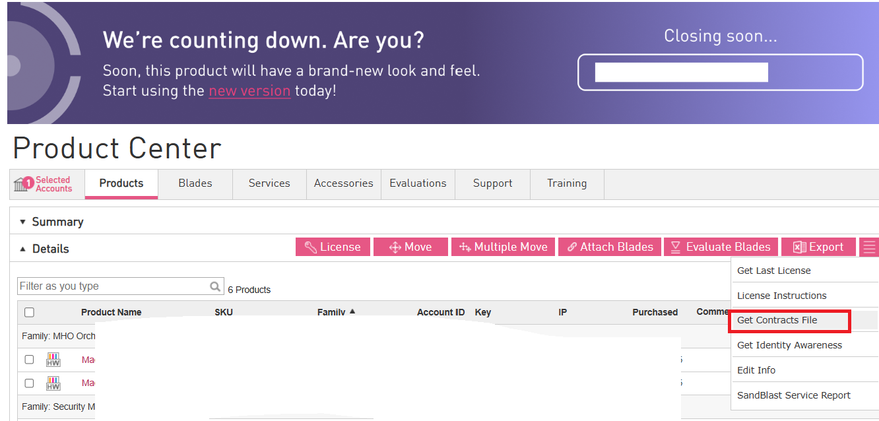Screen dimensions: 879x421
Task: Click the search magnifier in filter box
Action: [215, 286]
